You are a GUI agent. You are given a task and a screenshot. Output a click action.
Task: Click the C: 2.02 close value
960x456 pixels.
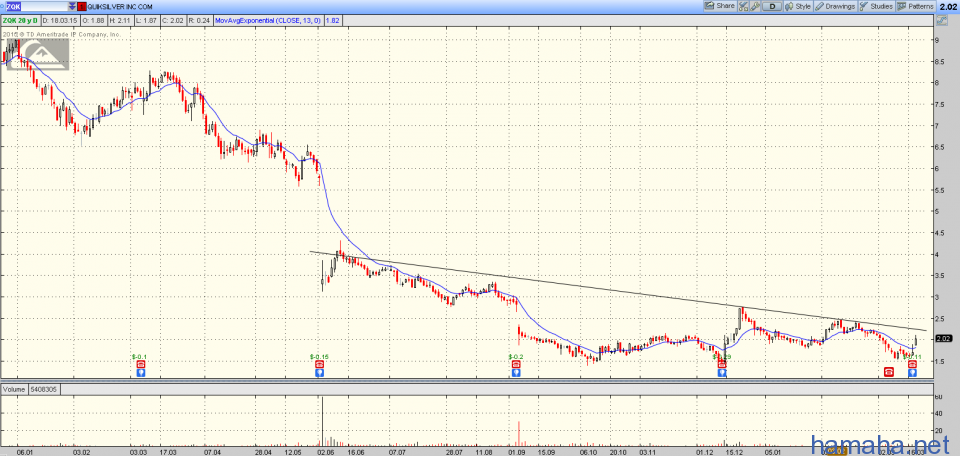click(174, 20)
